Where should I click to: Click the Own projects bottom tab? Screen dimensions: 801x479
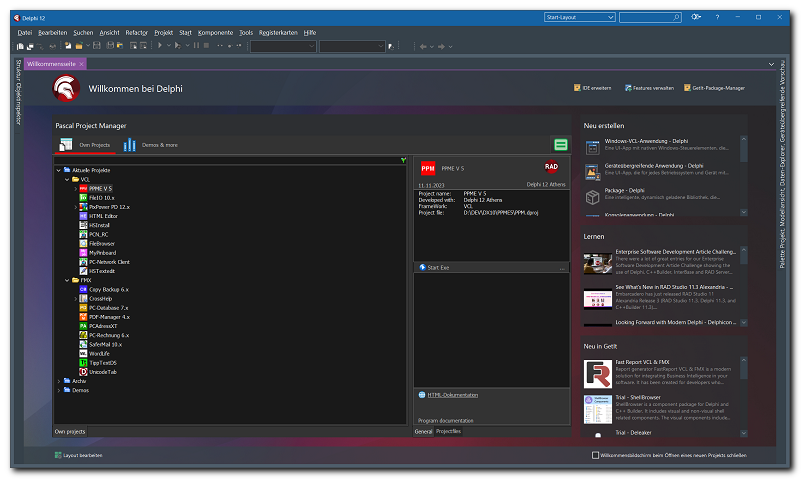pos(70,432)
